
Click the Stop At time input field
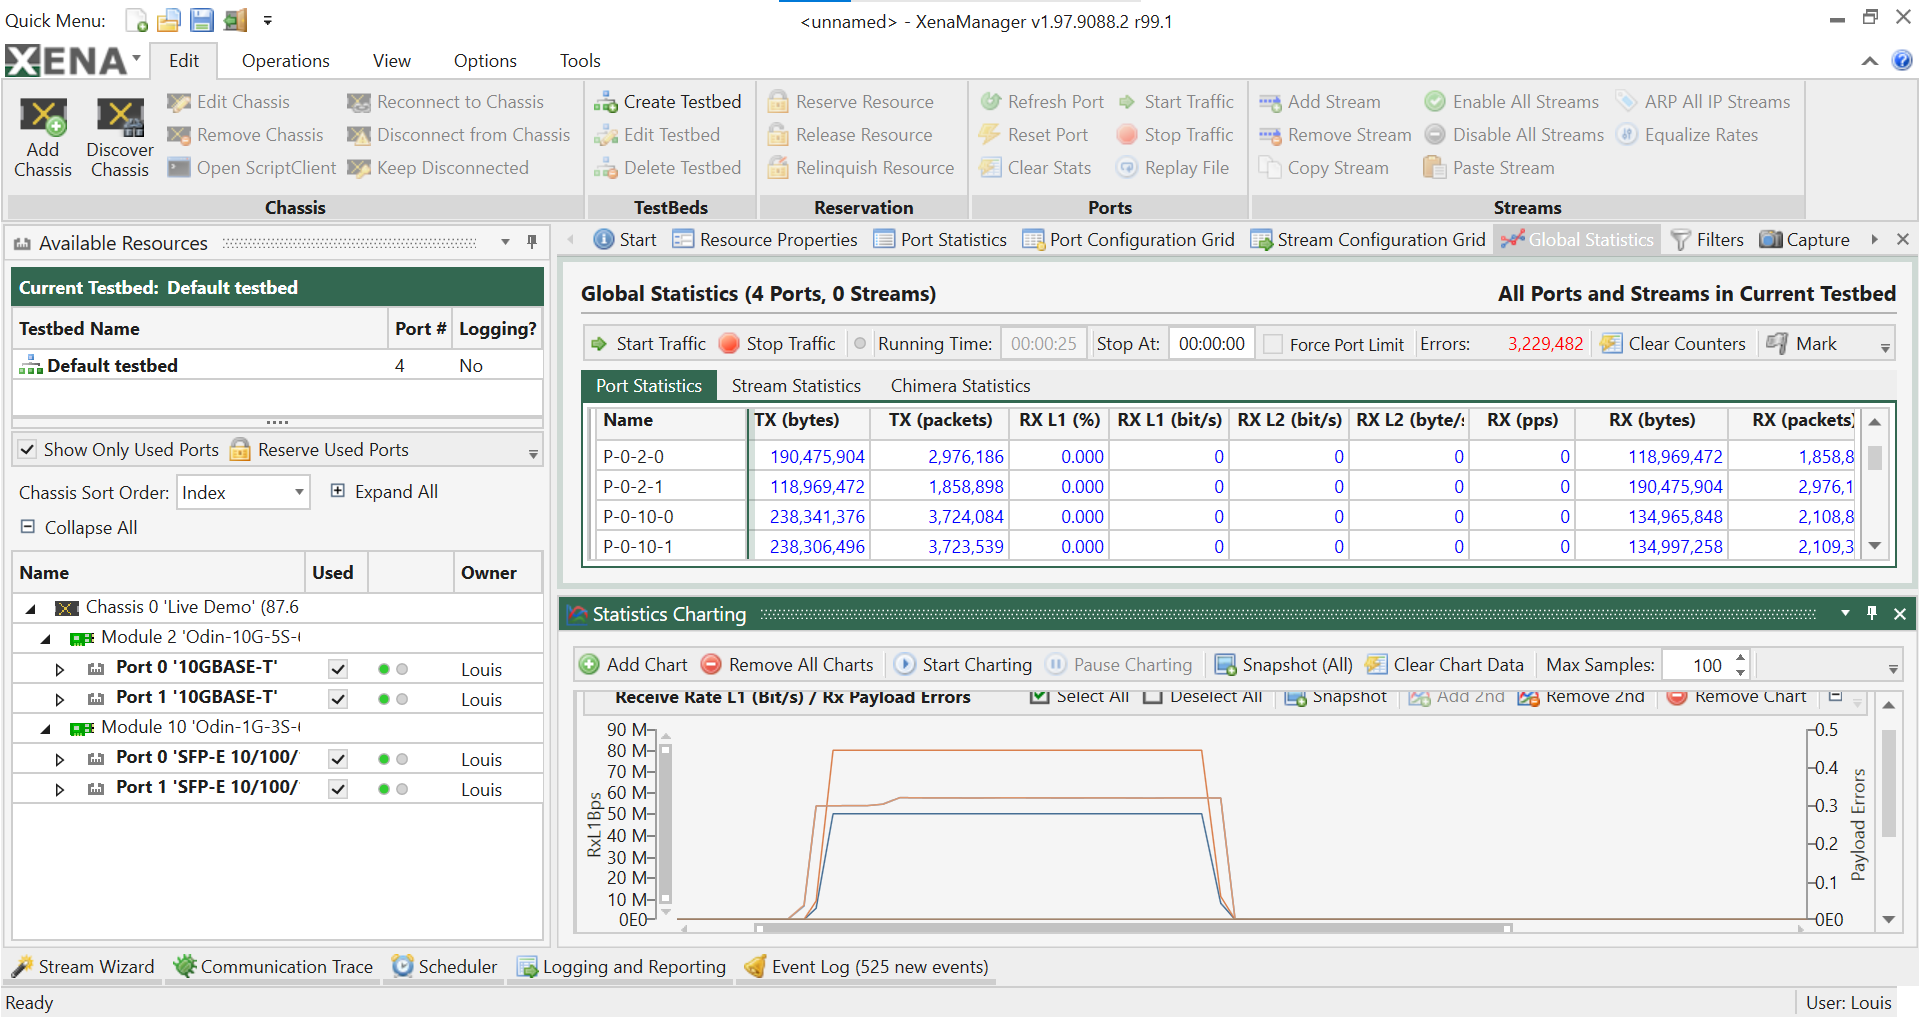coord(1211,344)
